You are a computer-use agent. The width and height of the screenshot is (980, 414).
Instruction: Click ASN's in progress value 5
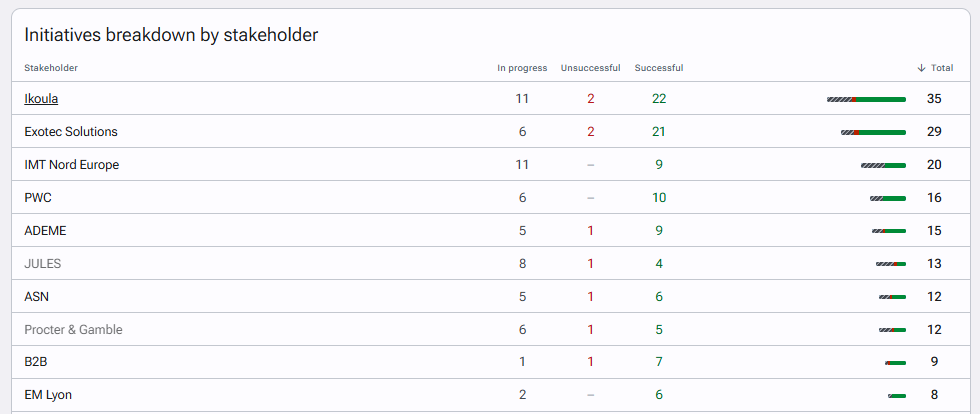tap(522, 296)
